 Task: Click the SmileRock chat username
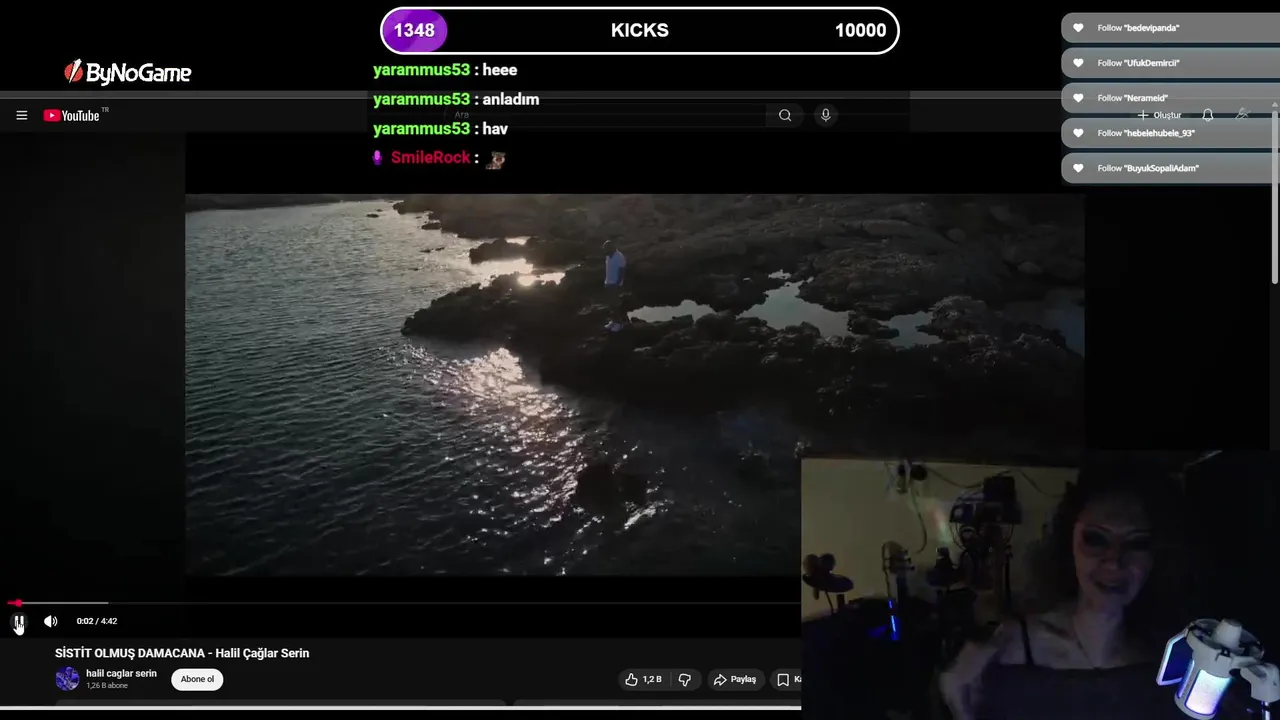pyautogui.click(x=430, y=158)
